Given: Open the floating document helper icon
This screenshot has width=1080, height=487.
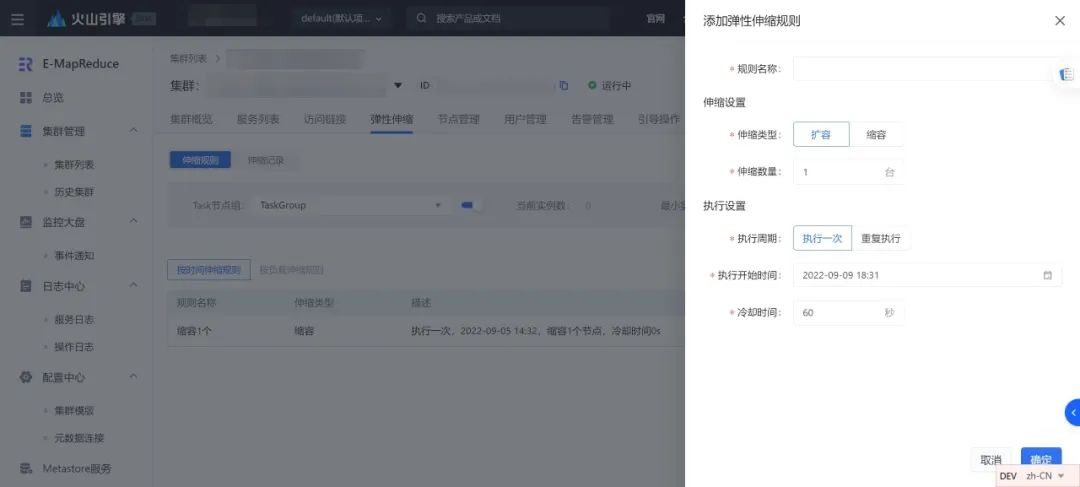Looking at the screenshot, I should click(1067, 74).
